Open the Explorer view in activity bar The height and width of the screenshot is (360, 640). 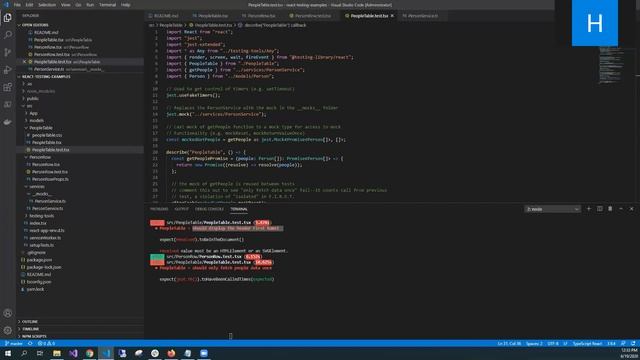[8, 18]
